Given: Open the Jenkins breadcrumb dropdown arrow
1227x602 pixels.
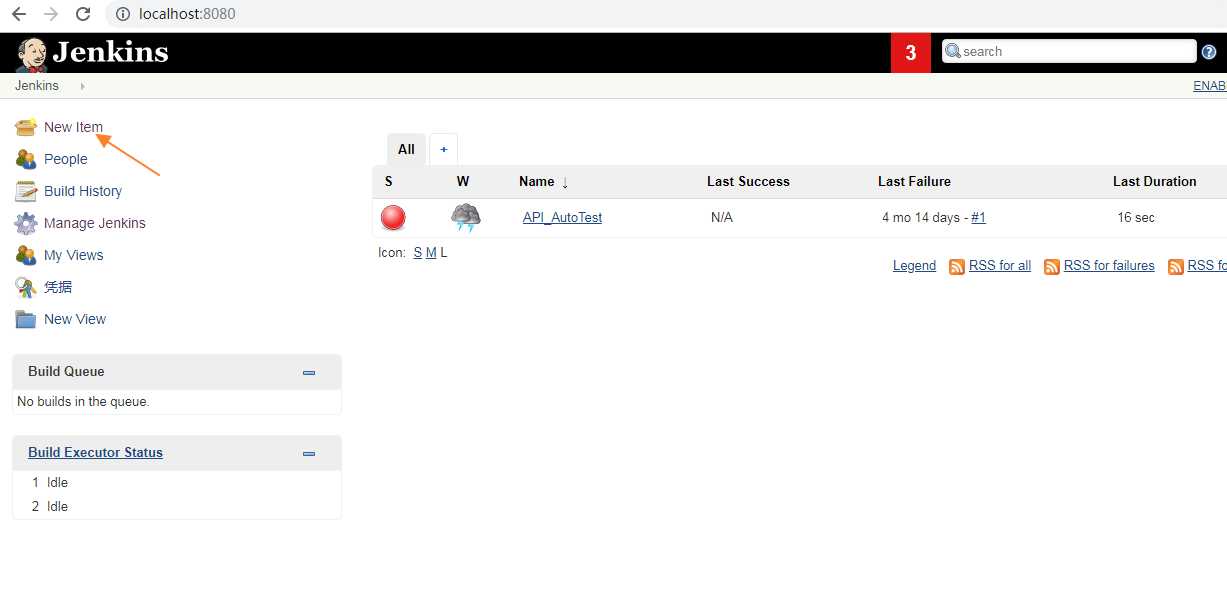Looking at the screenshot, I should 82,86.
